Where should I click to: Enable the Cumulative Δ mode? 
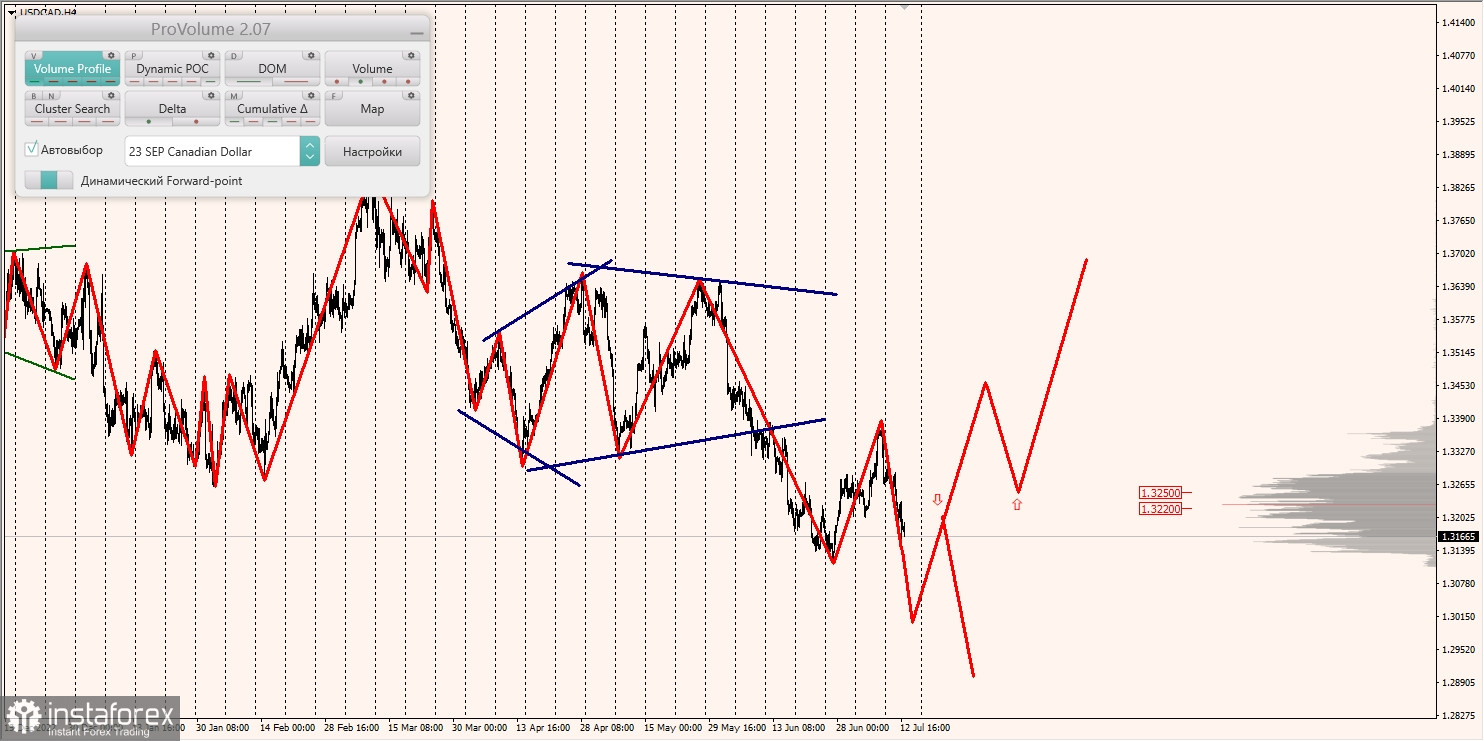pyautogui.click(x=272, y=109)
